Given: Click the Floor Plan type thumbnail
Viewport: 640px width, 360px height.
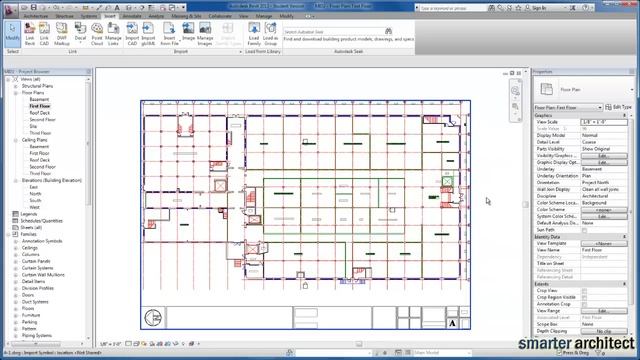Looking at the screenshot, I should coord(547,89).
